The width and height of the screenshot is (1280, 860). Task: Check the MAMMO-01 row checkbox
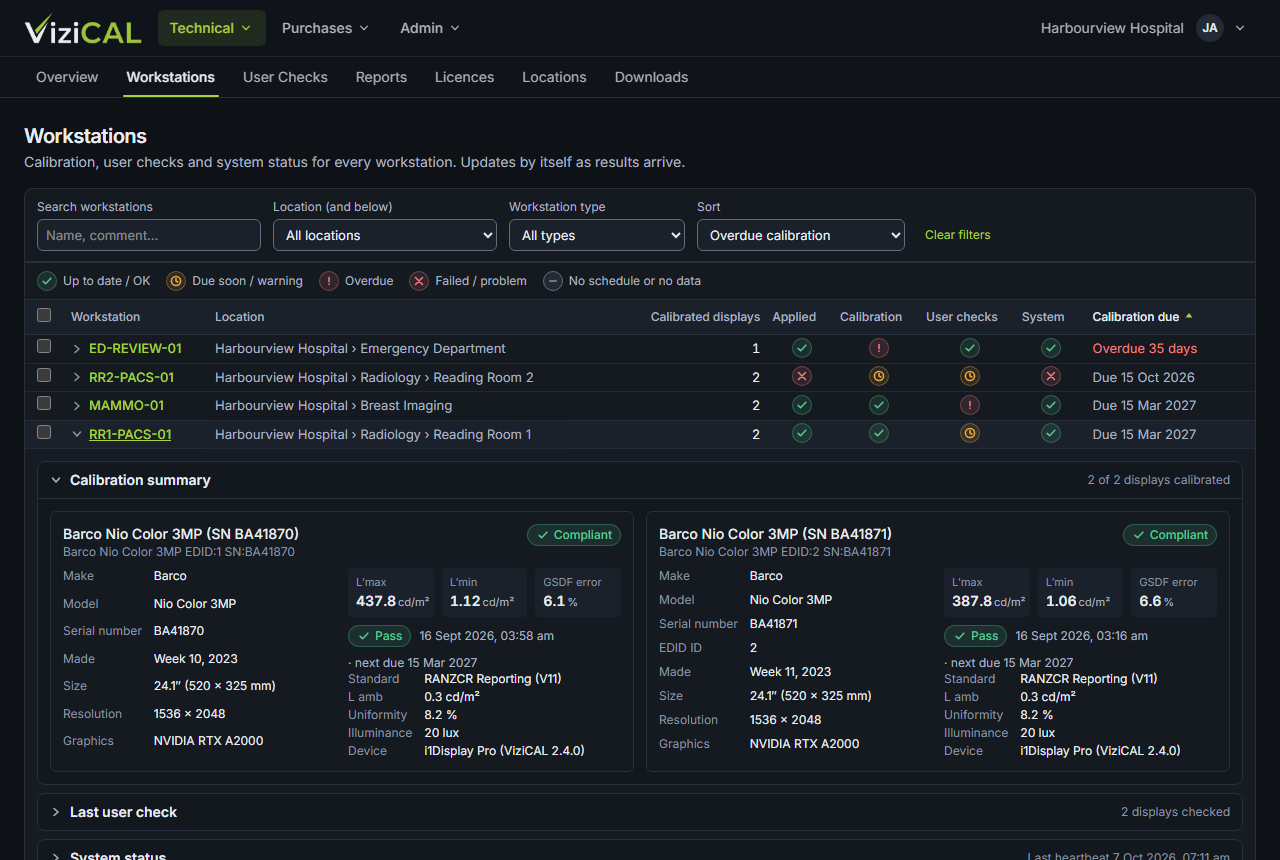click(44, 404)
